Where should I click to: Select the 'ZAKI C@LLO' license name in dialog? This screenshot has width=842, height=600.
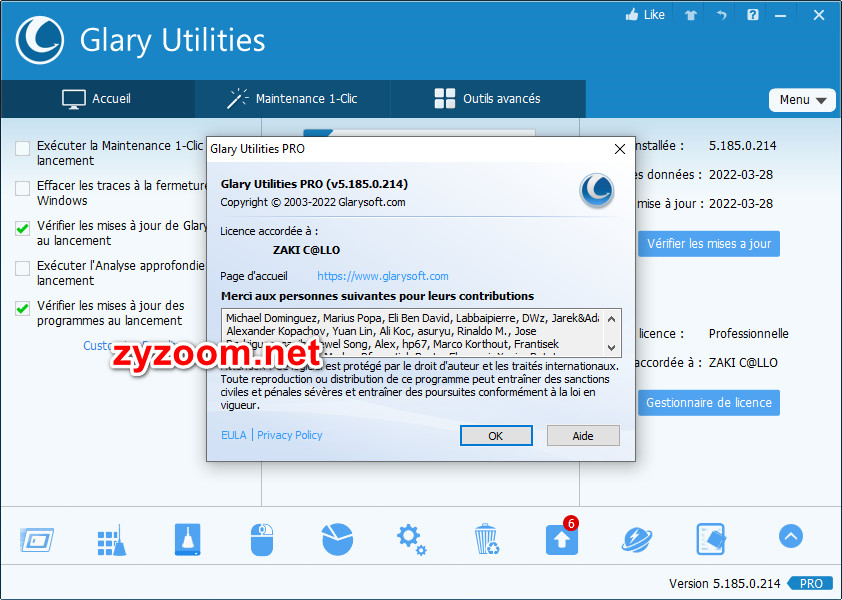click(307, 250)
